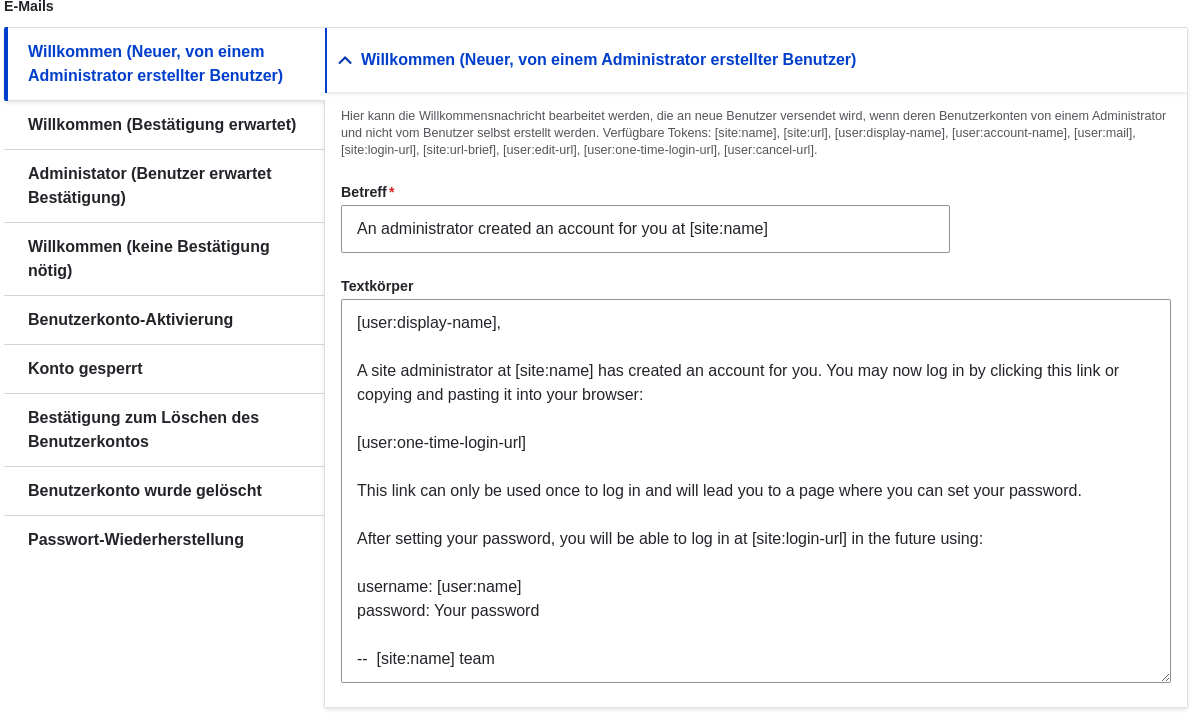Select the active Willkommen (Neuer, Administrator) tab
The image size is (1192, 714).
pyautogui.click(x=164, y=64)
